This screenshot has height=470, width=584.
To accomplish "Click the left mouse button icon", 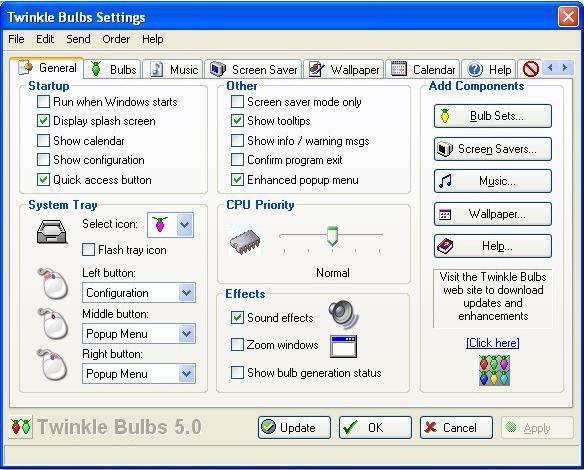I will (x=53, y=283).
